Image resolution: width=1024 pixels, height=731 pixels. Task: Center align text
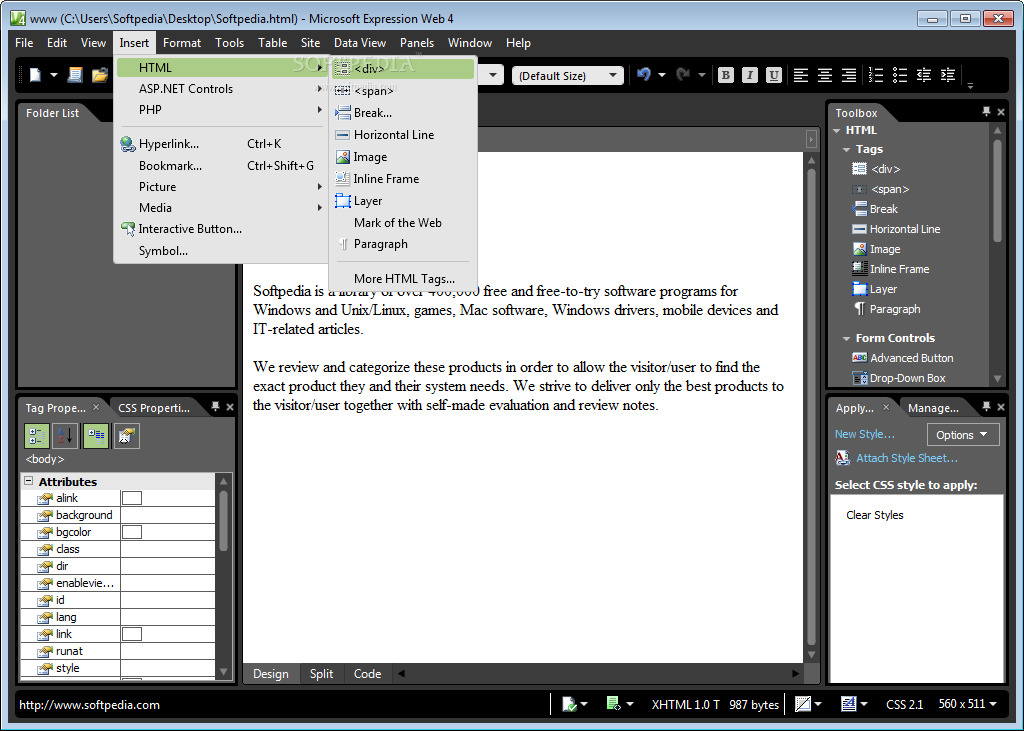[825, 75]
